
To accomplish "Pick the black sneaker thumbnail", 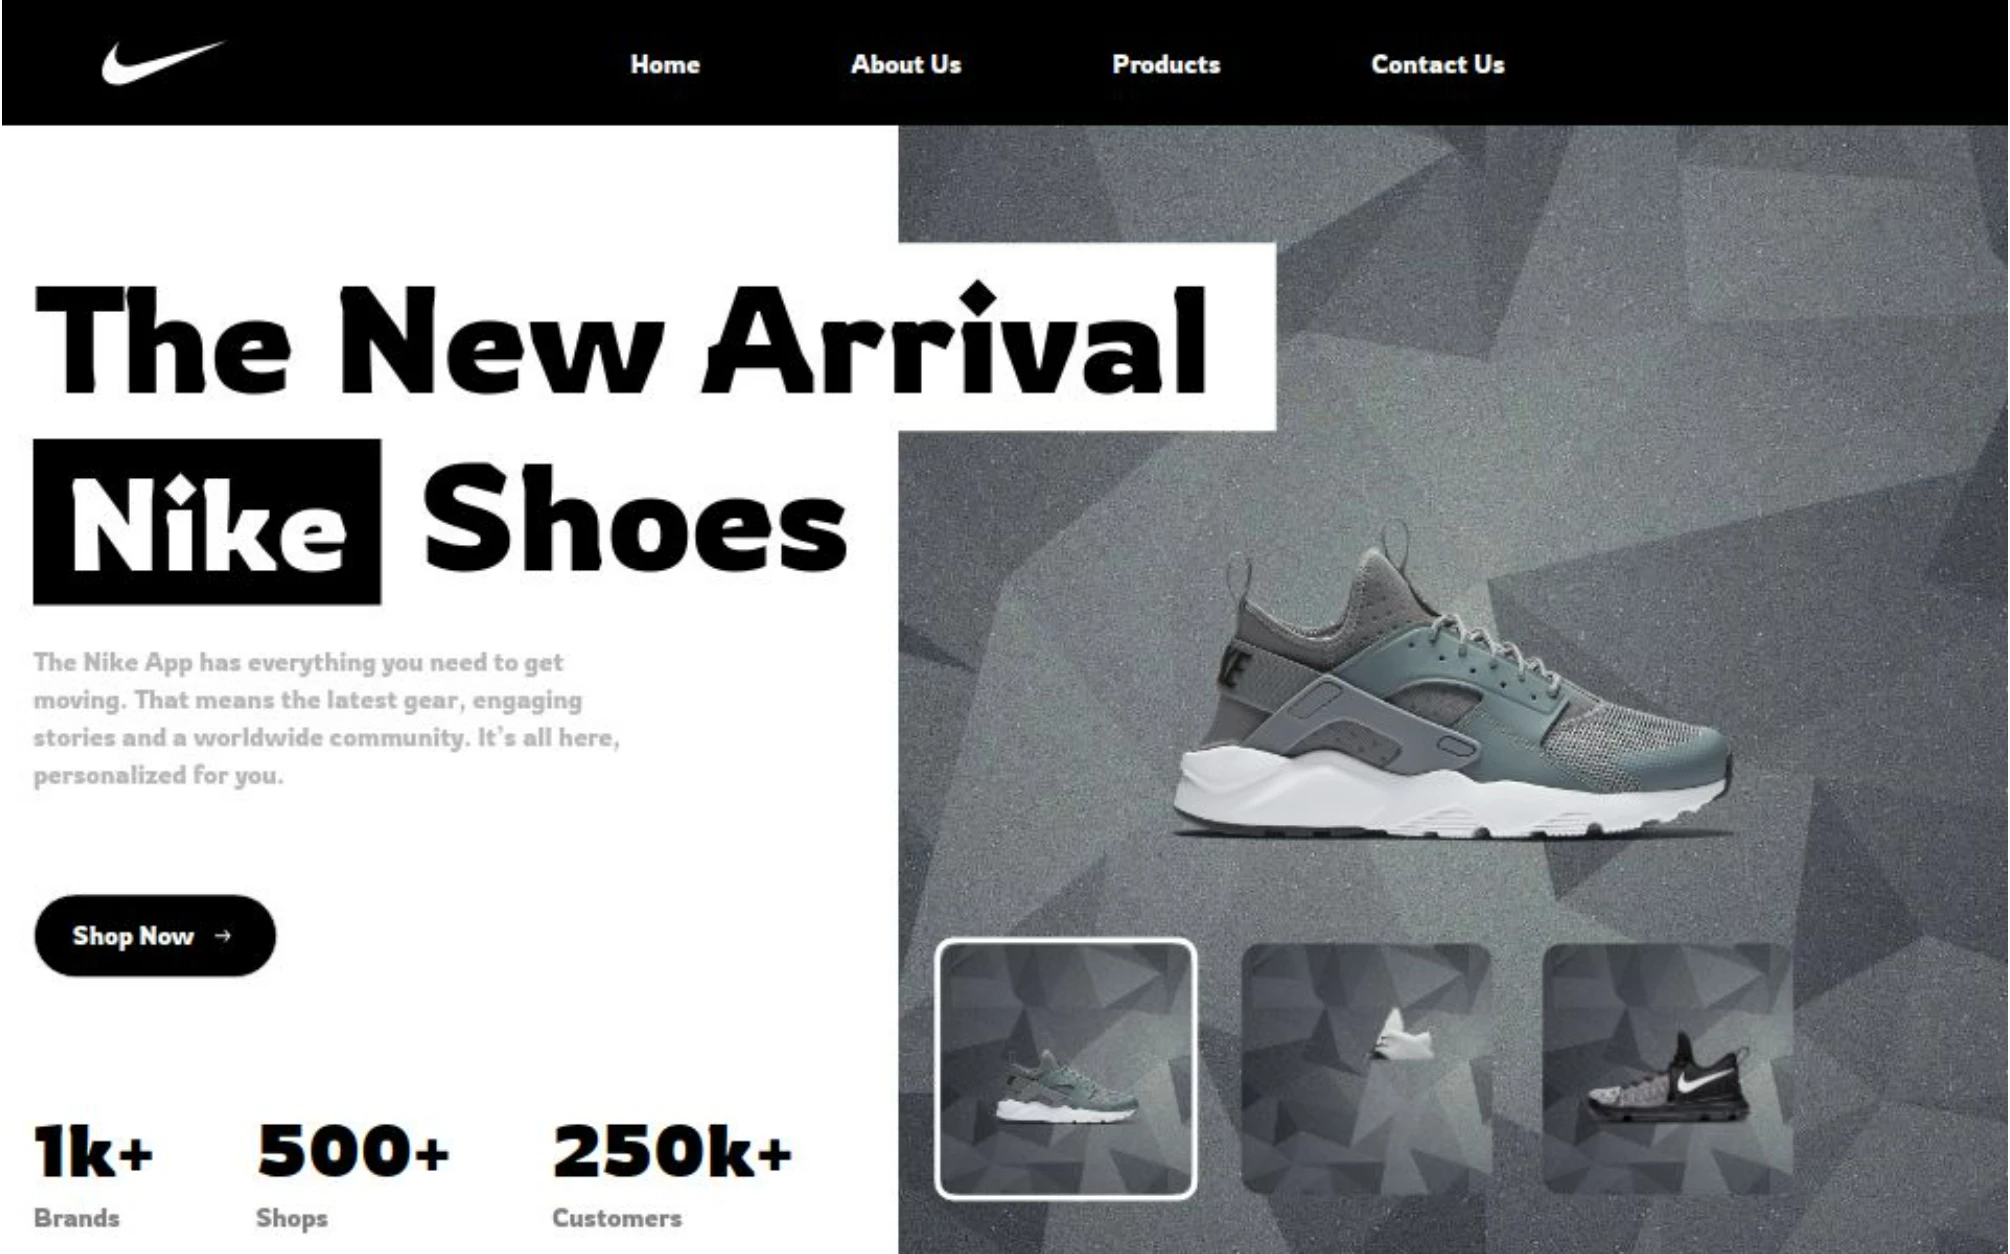I will (x=1668, y=1069).
